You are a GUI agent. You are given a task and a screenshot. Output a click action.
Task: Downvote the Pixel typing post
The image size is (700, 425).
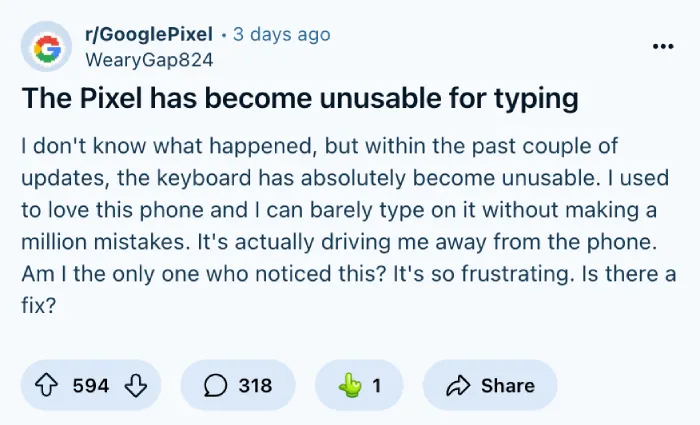pyautogui.click(x=136, y=385)
